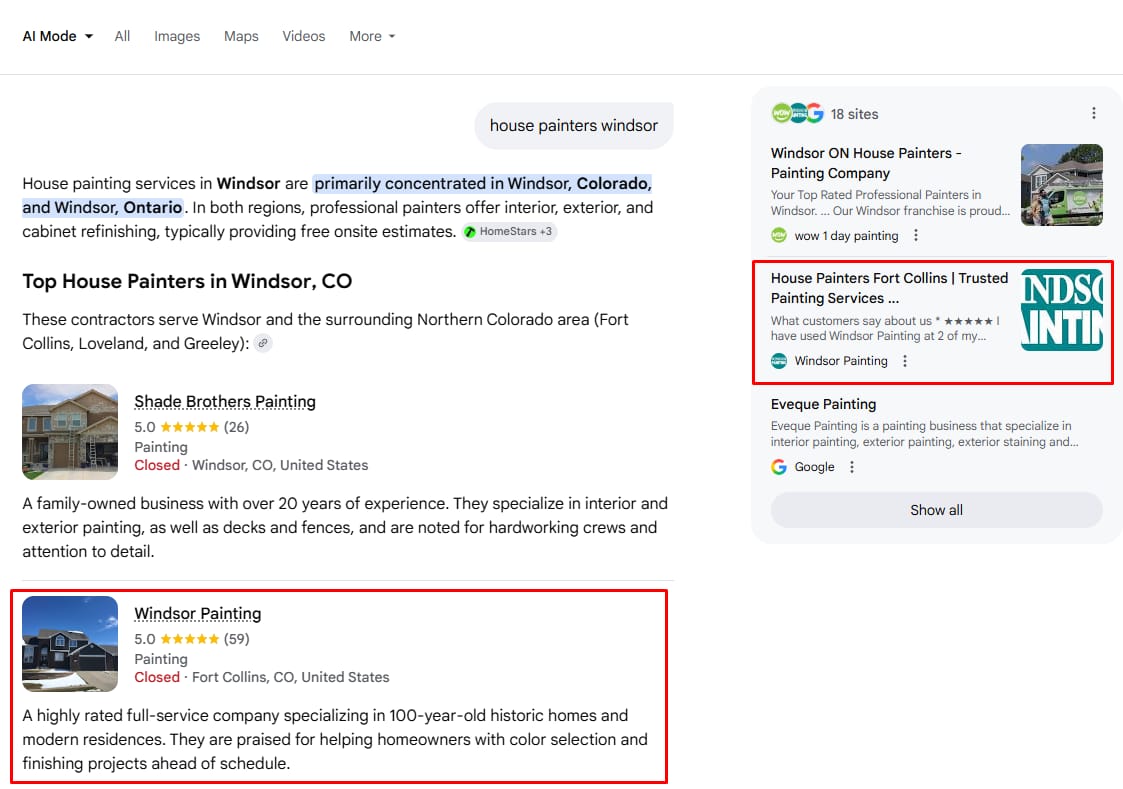Click 'Closed · Windsor, CO, United States' text
The image size is (1123, 789).
coord(251,465)
